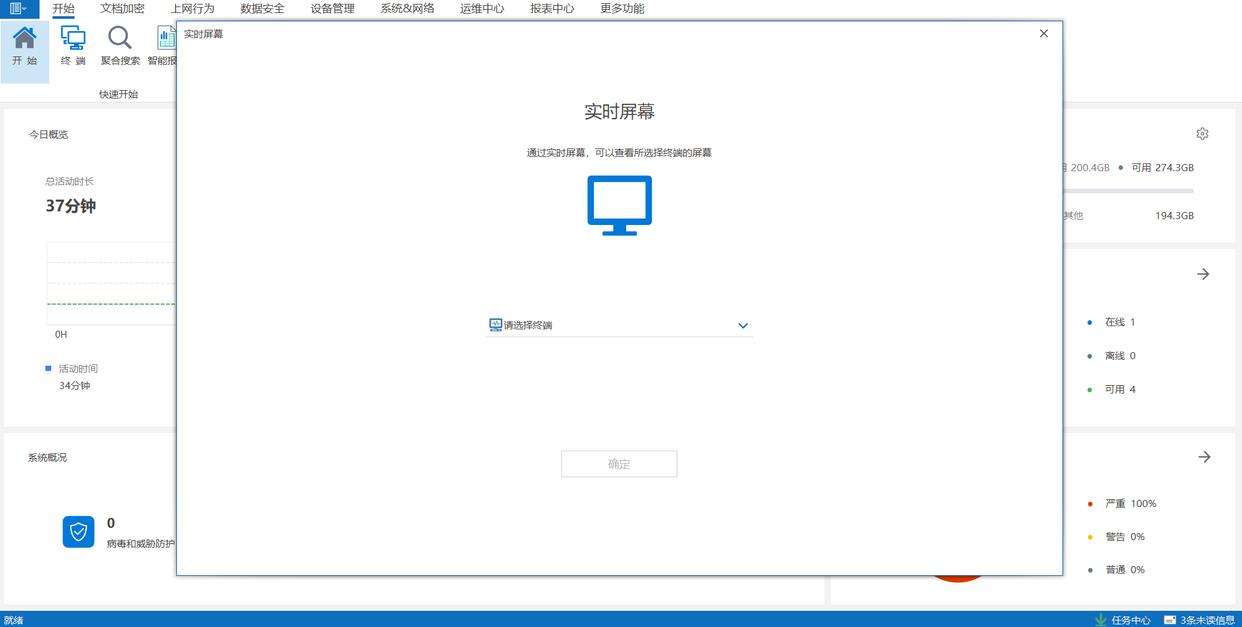Image resolution: width=1242 pixels, height=627 pixels.
Task: Open the 数据安全 tab
Action: coord(262,8)
